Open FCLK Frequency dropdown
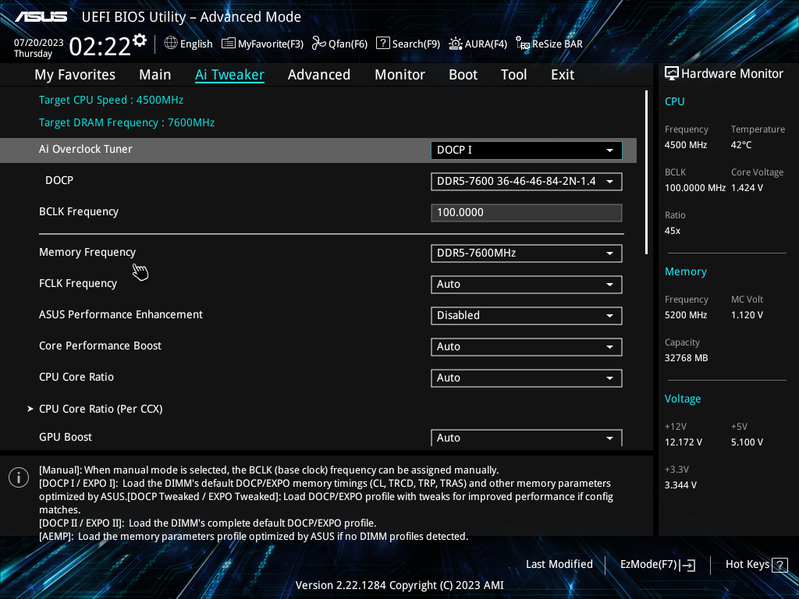Viewport: 799px width, 599px height. point(526,284)
